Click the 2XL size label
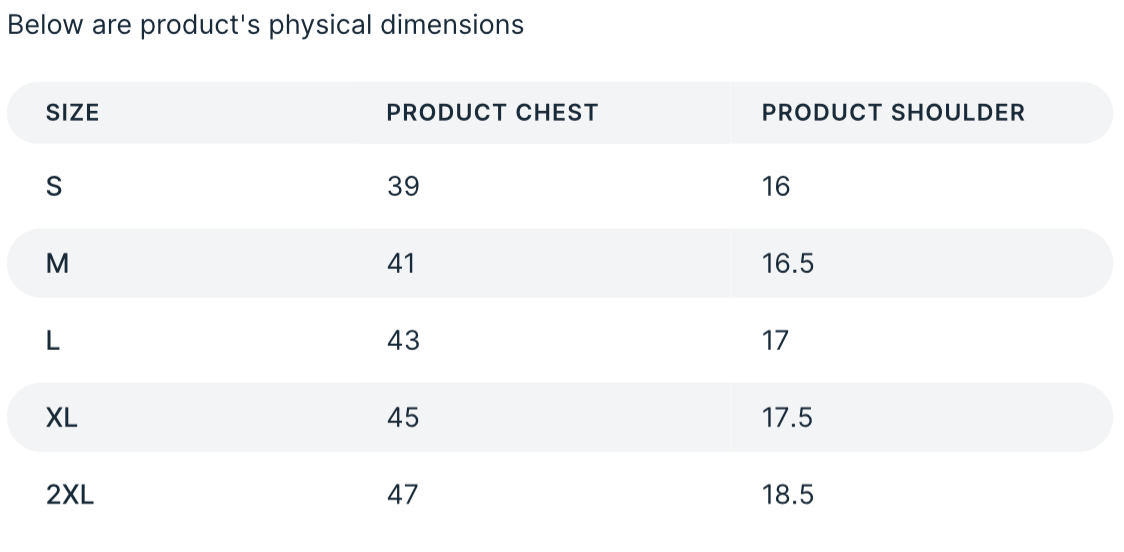This screenshot has height=552, width=1124. pos(70,495)
